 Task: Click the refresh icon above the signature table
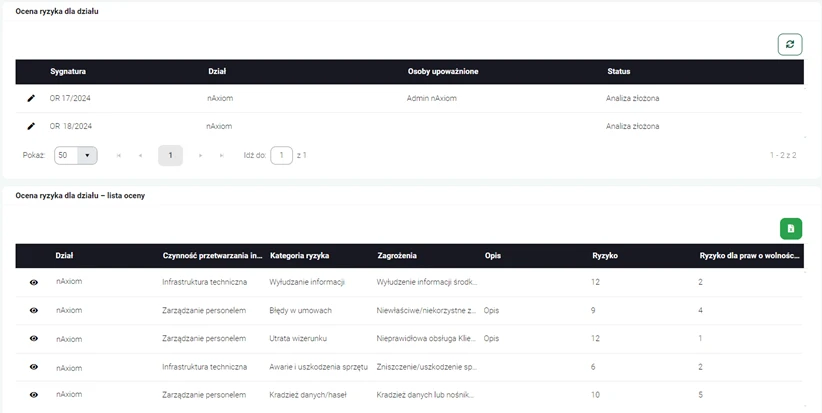790,44
